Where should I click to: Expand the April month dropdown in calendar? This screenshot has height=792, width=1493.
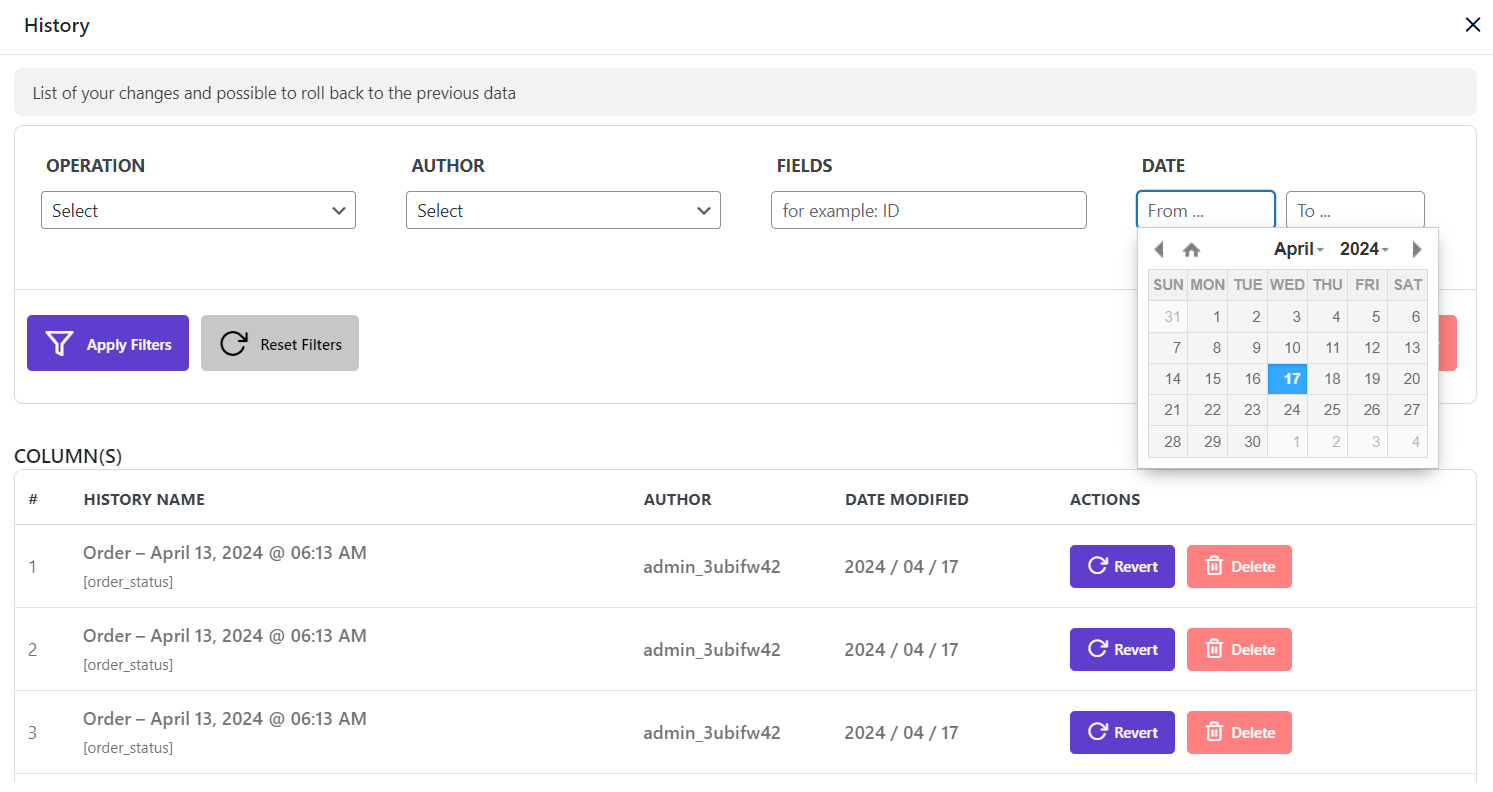(1298, 249)
